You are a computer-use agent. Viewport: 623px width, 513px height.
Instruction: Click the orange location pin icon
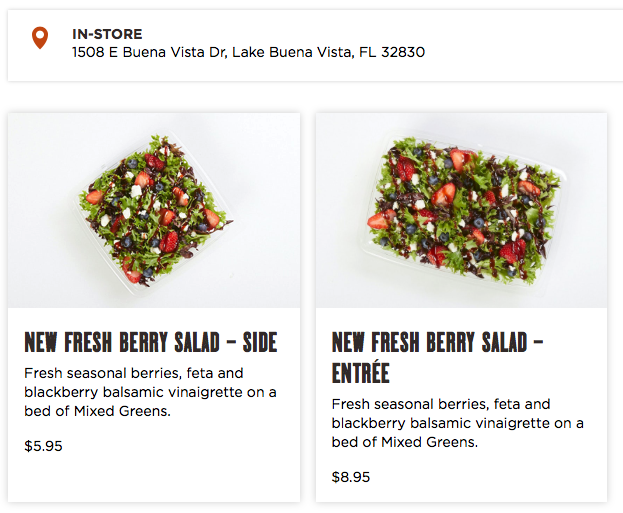click(39, 39)
